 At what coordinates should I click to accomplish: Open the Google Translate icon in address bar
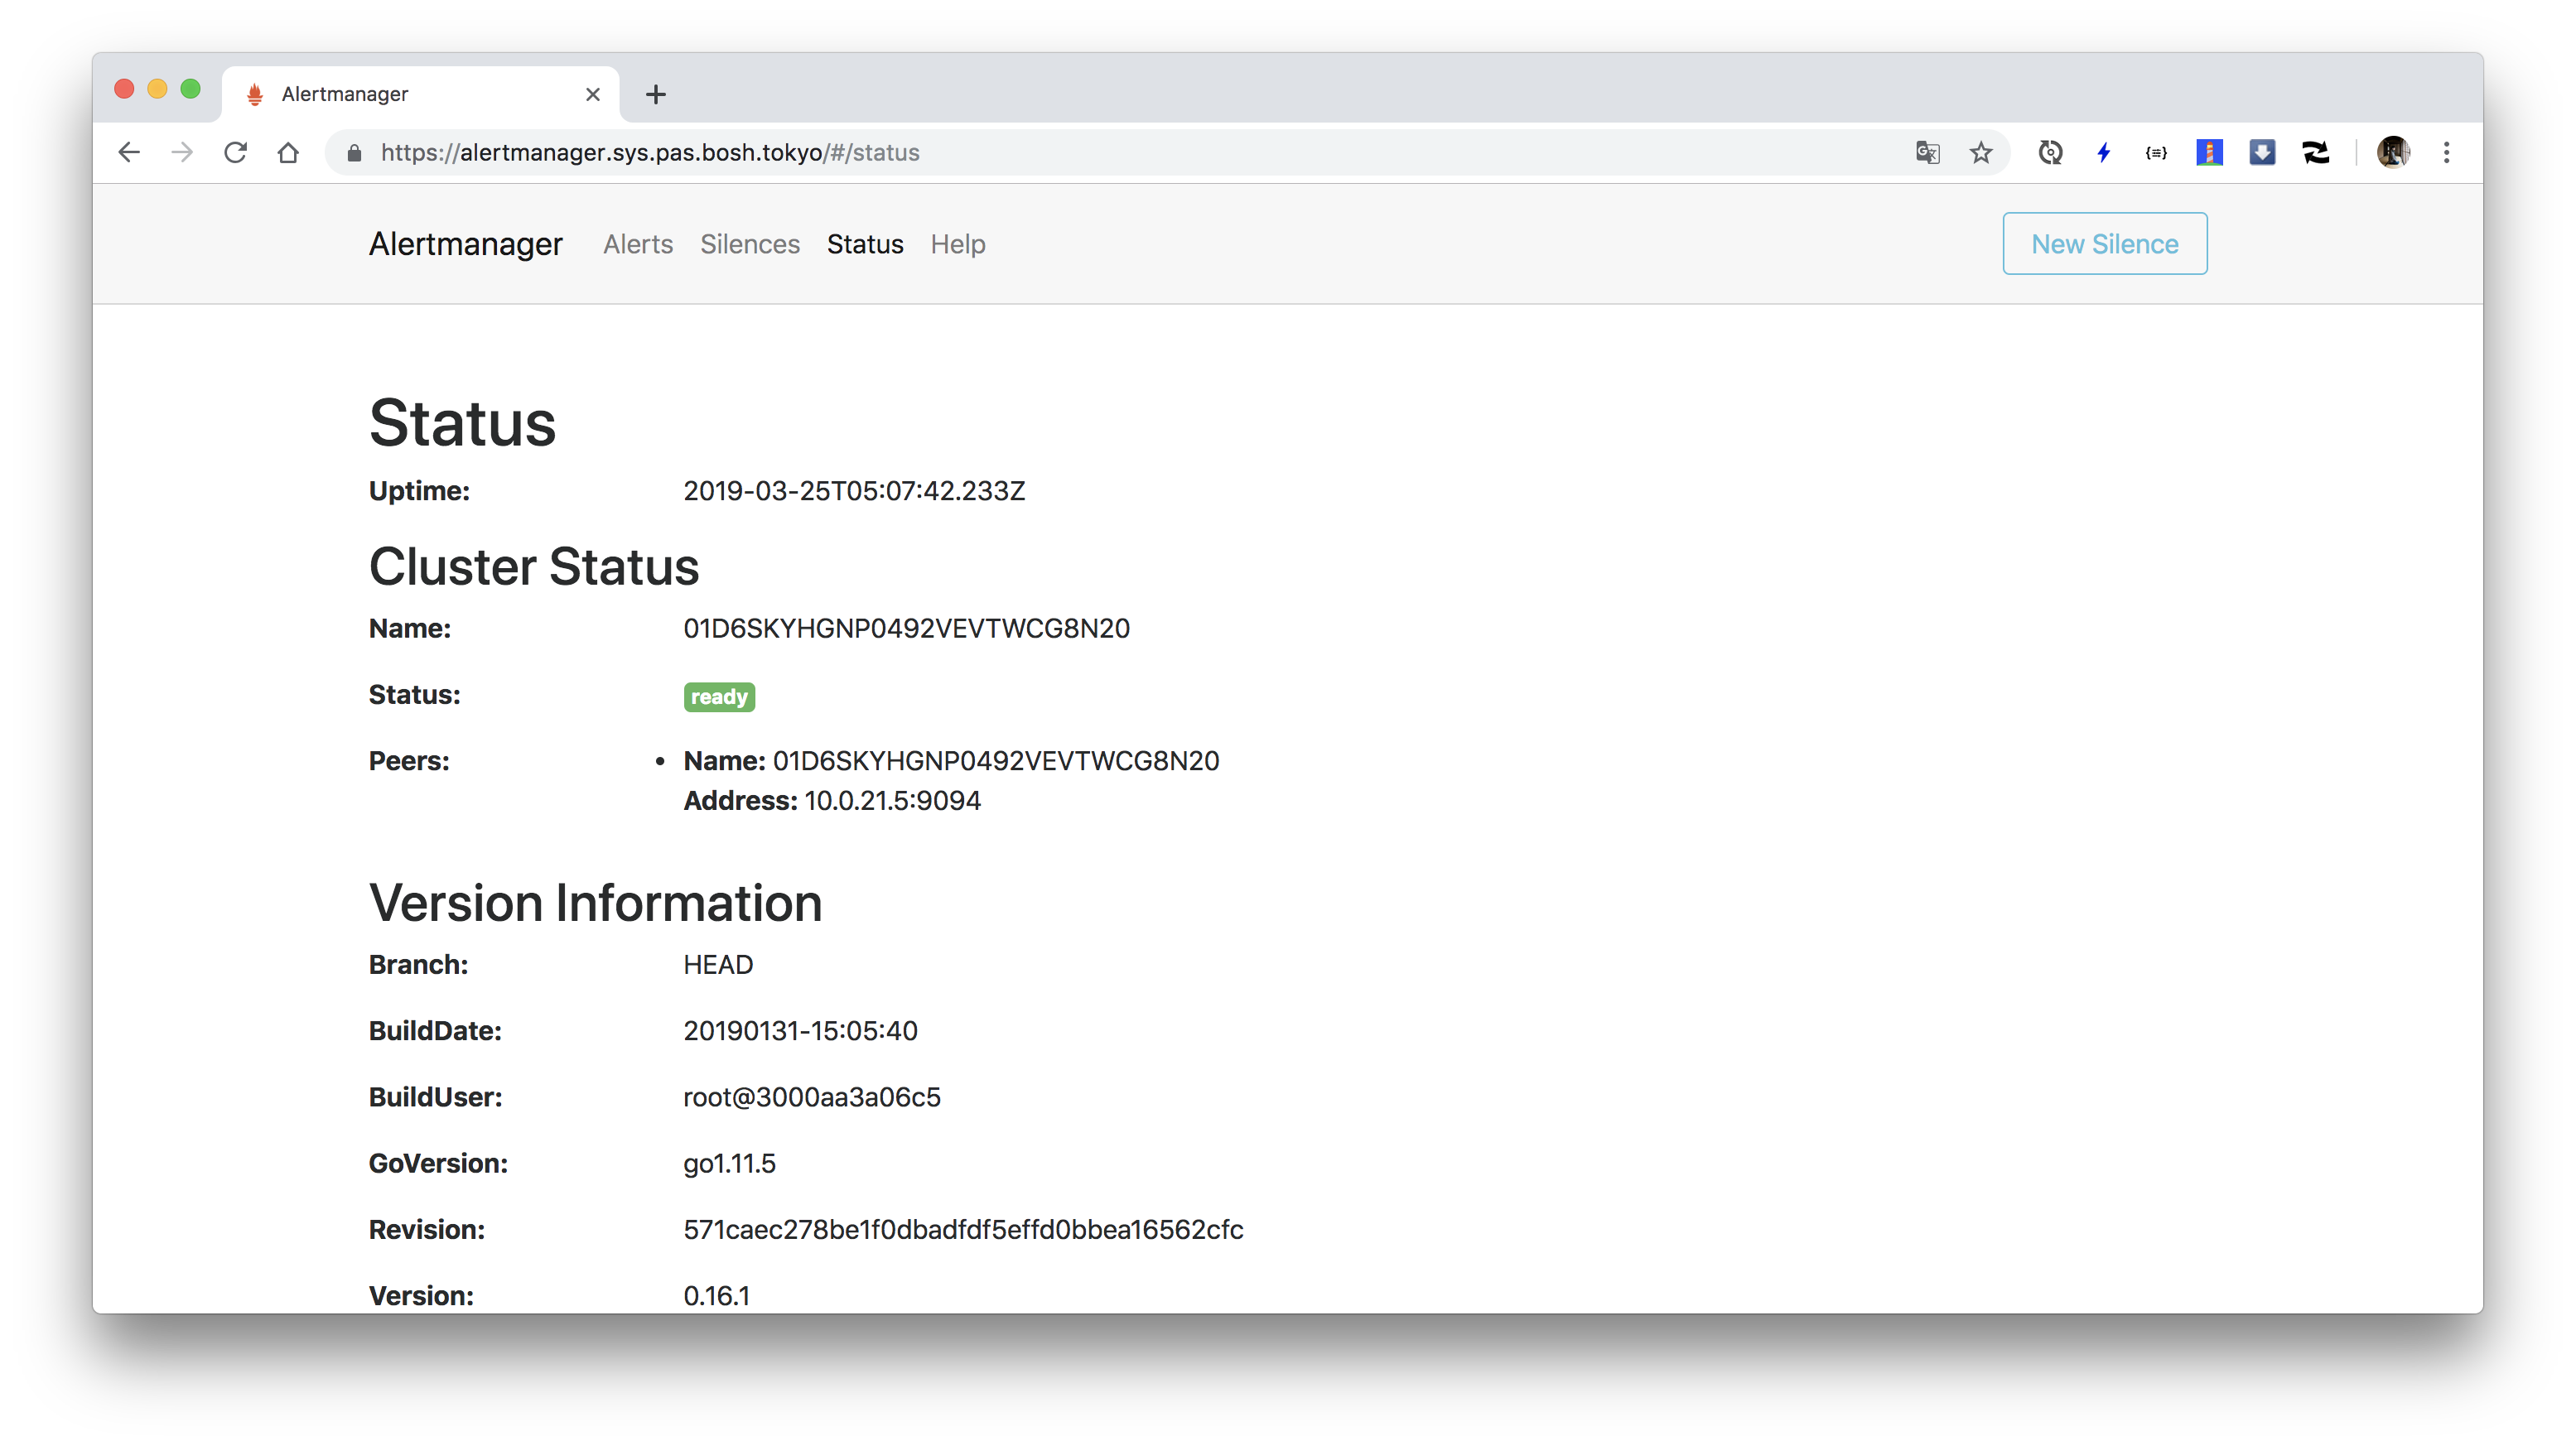tap(1927, 152)
